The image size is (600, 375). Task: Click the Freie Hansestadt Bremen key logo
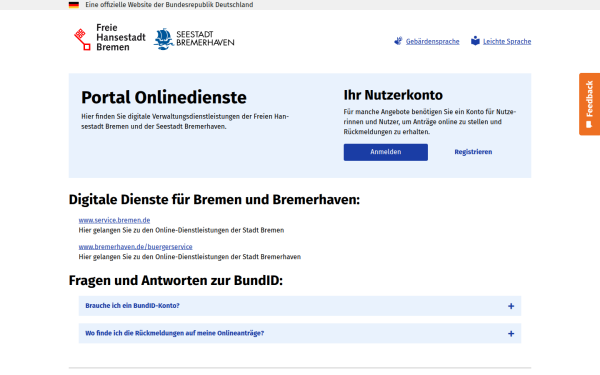[110, 38]
